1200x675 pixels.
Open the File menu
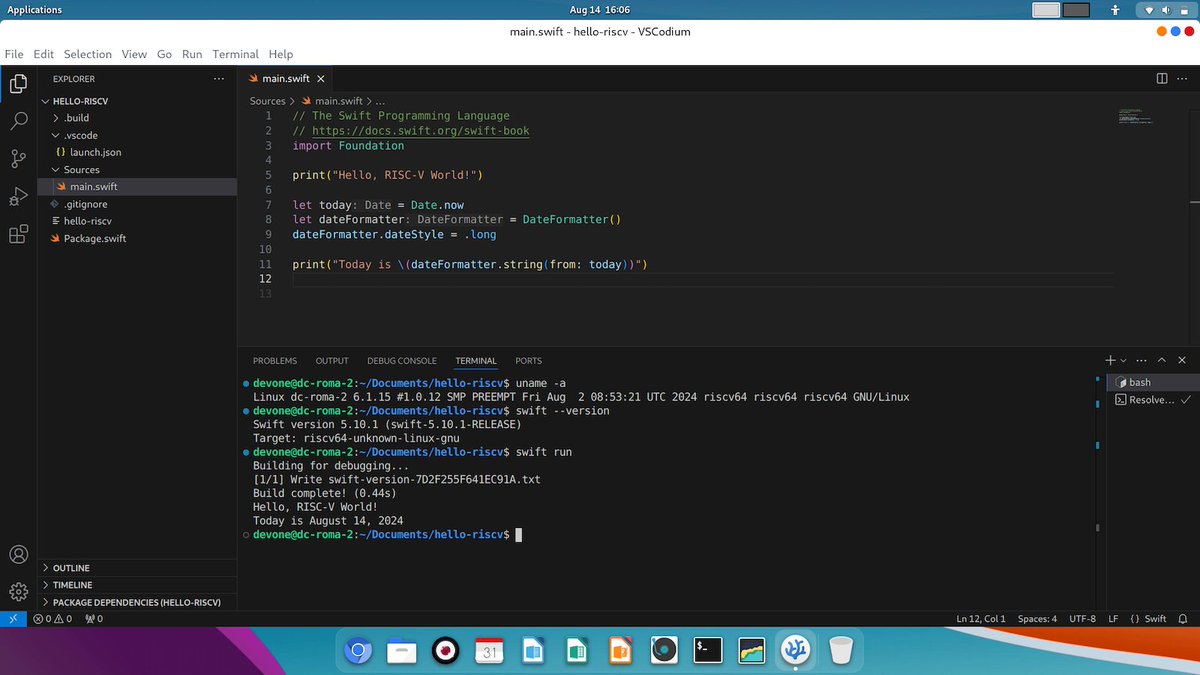15,54
